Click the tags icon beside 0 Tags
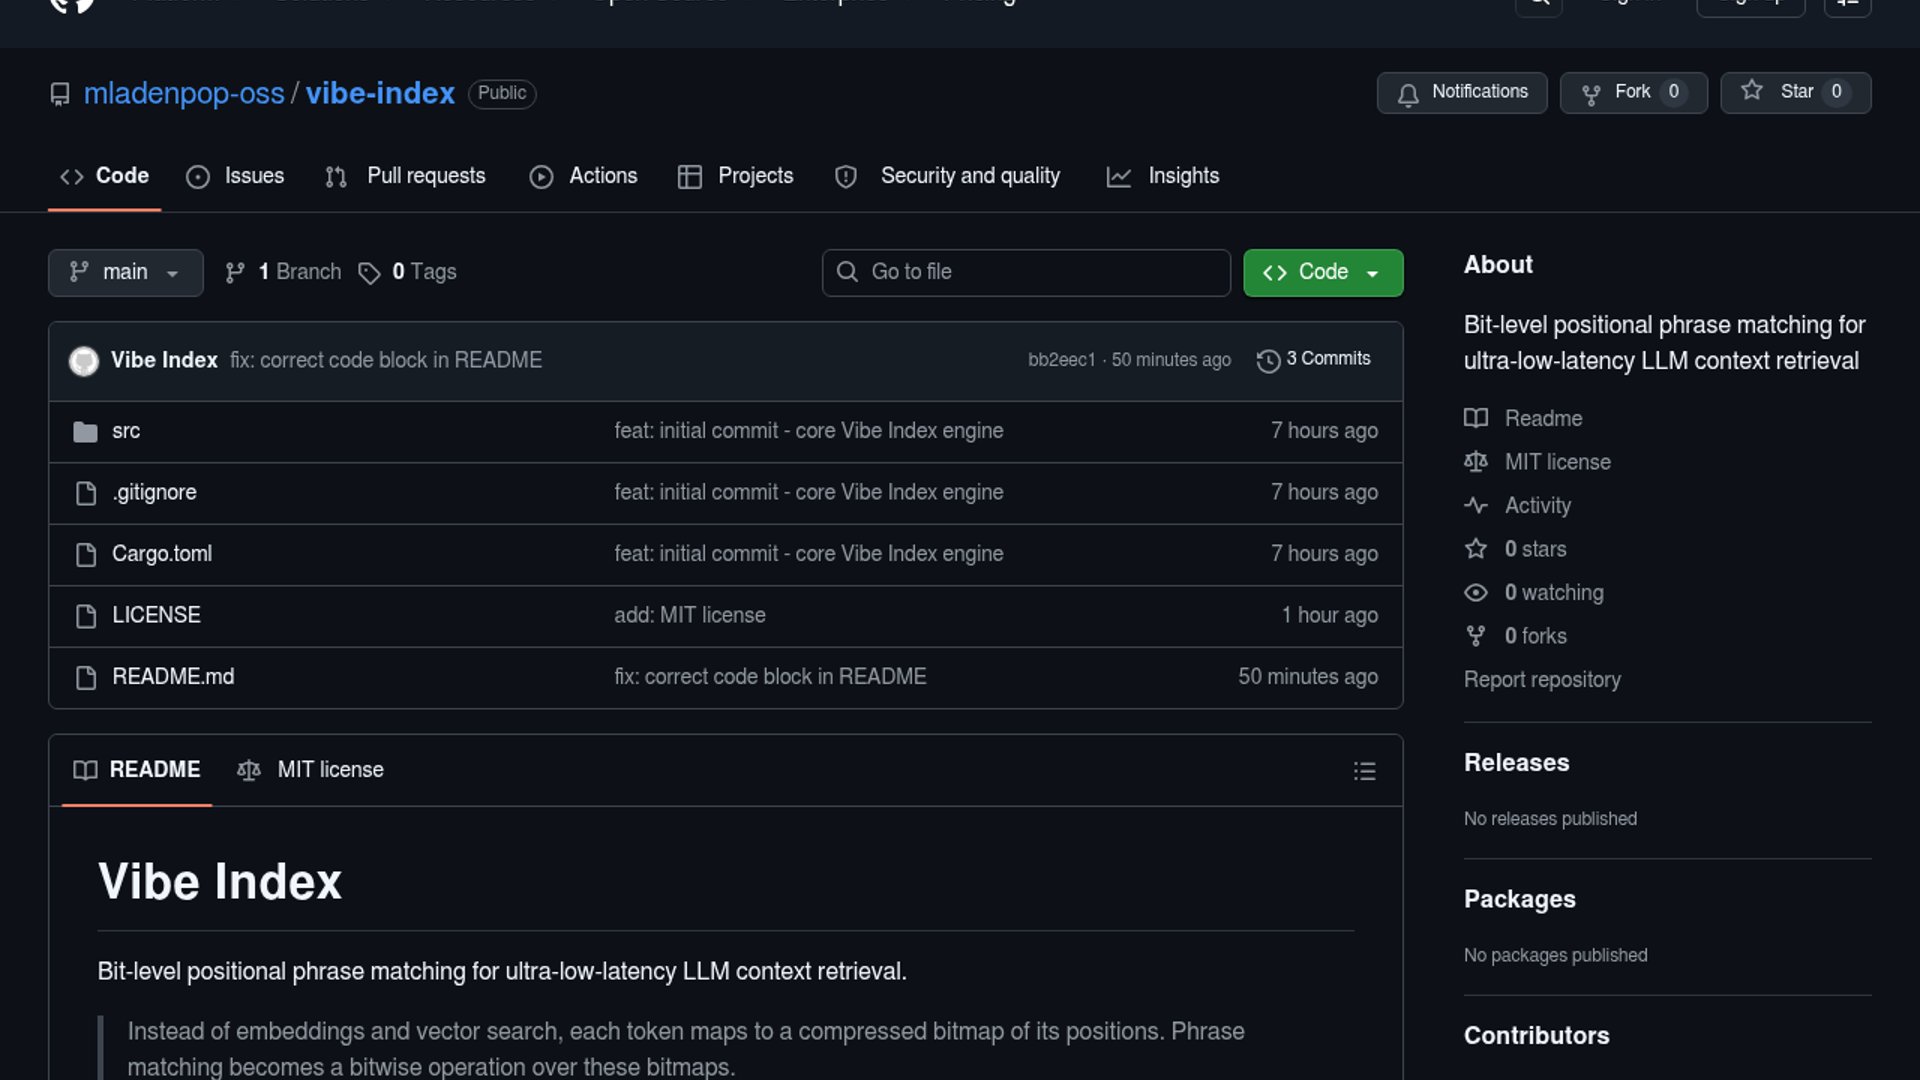The width and height of the screenshot is (1920, 1080). coord(369,273)
